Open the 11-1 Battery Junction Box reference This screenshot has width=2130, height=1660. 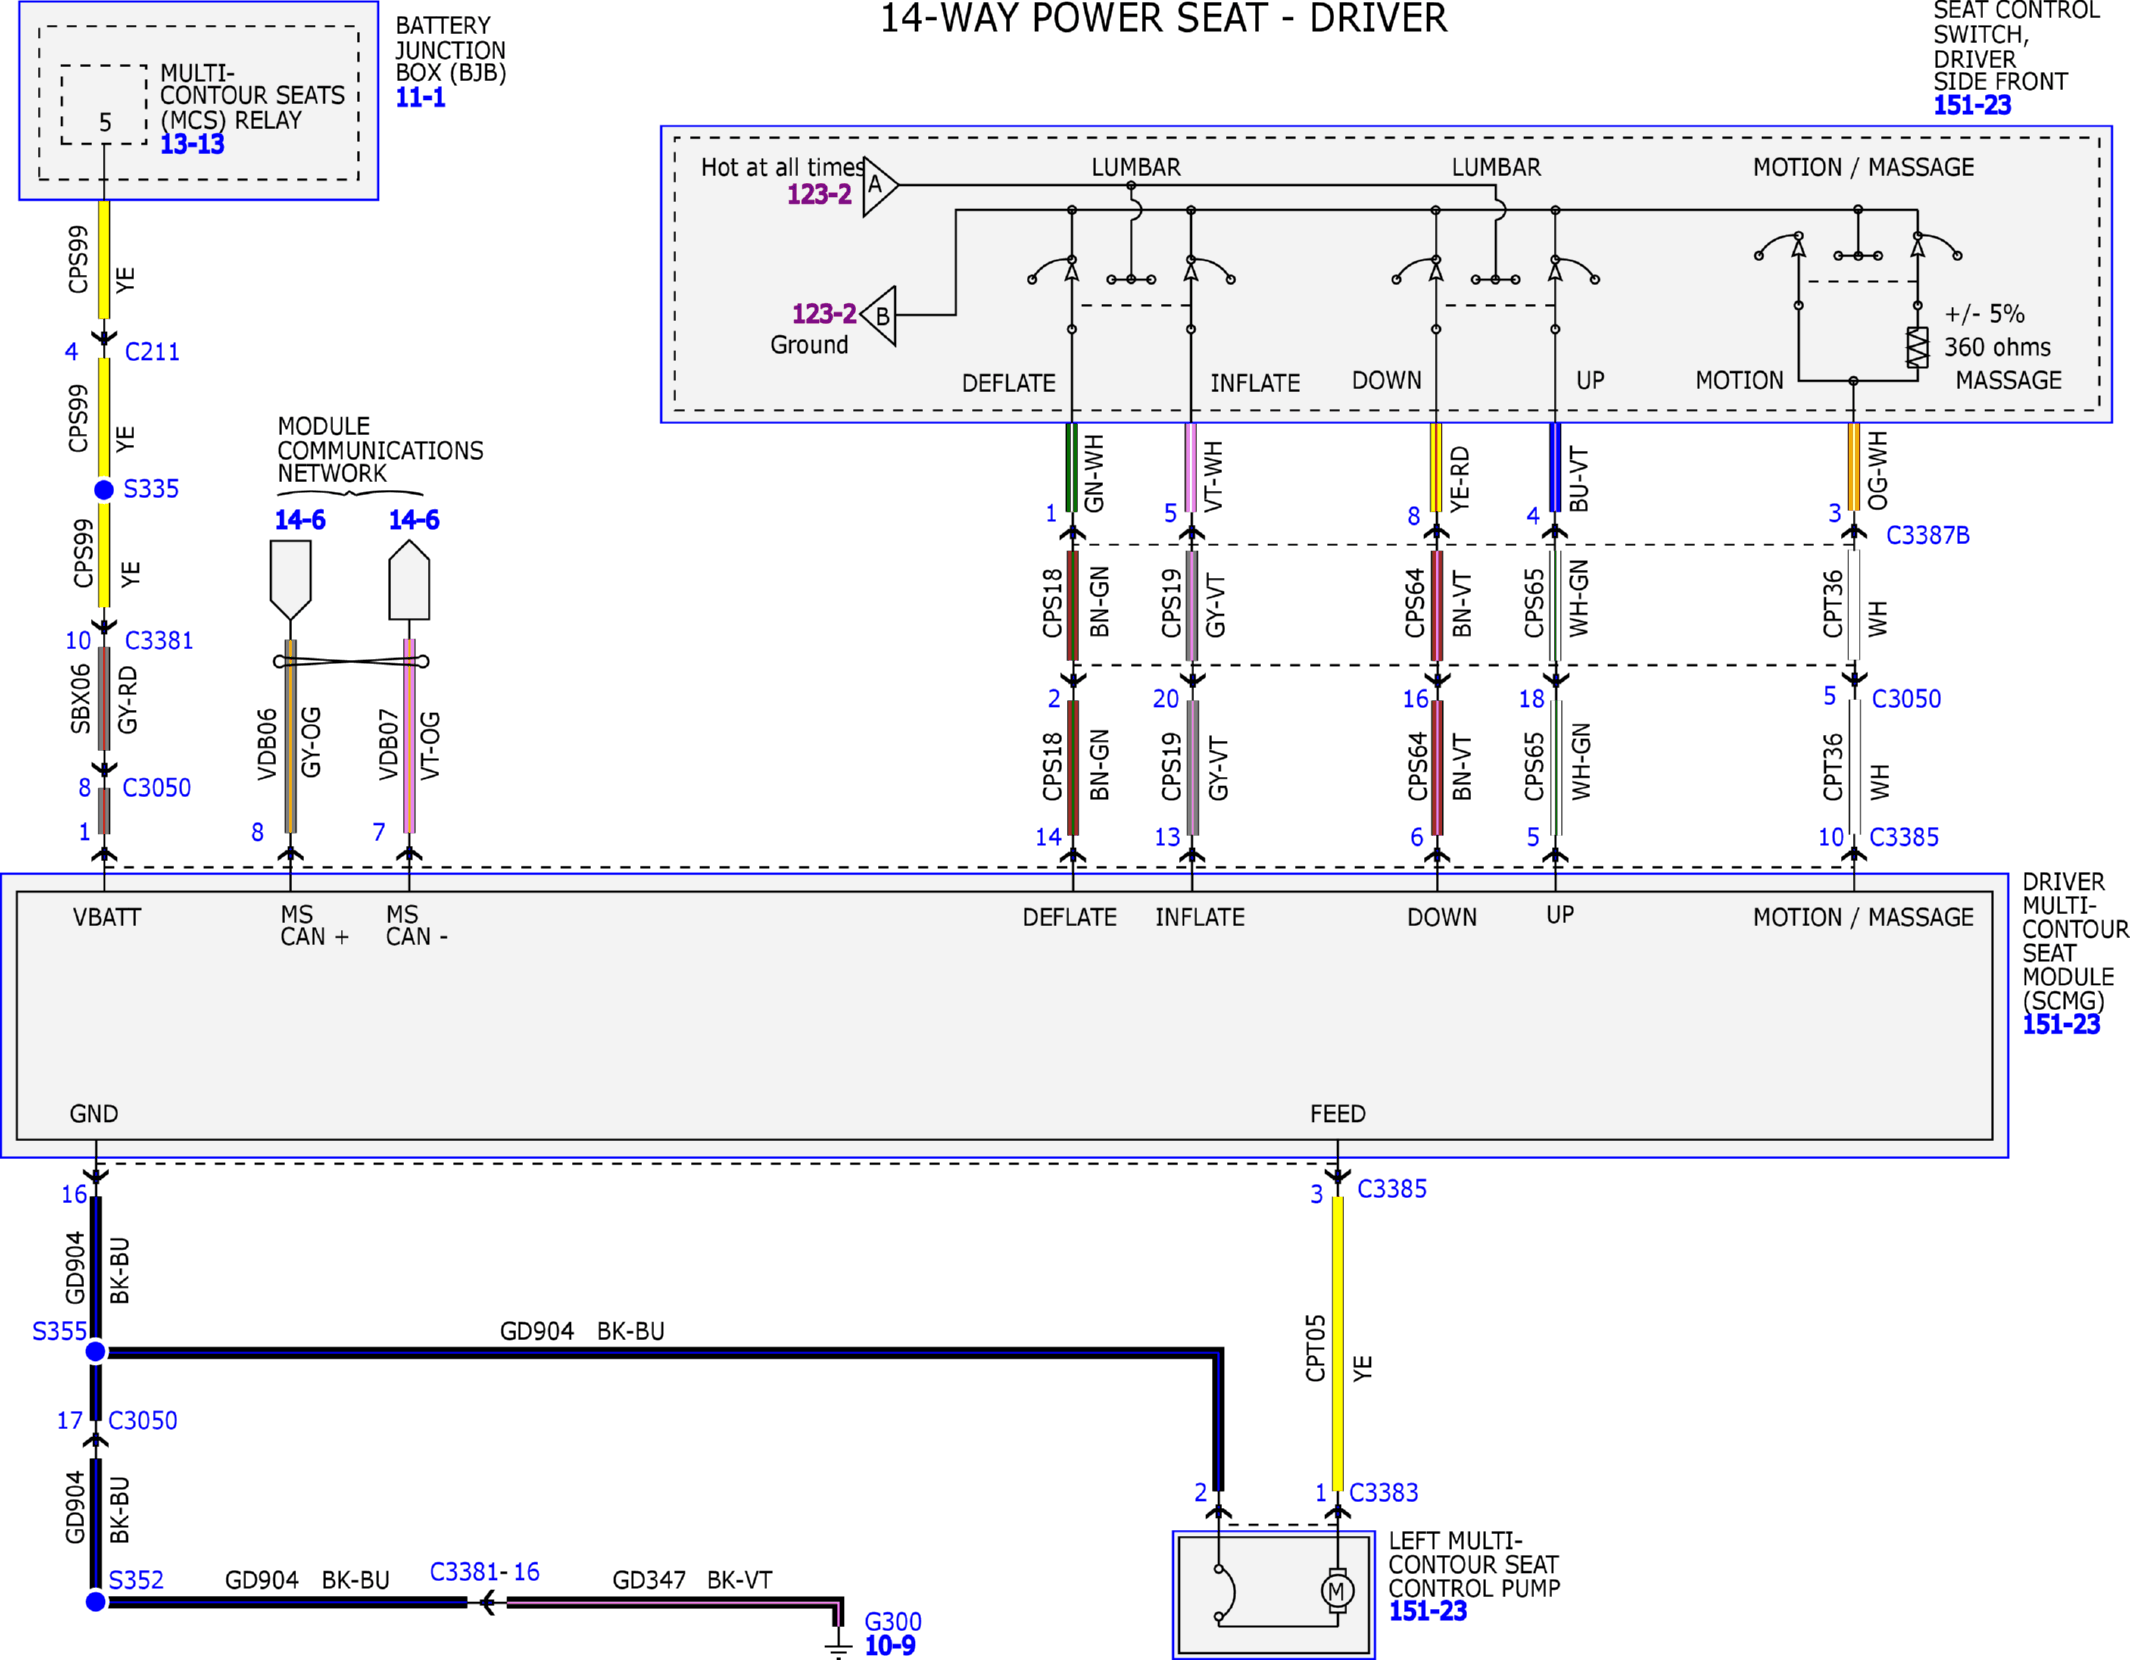click(420, 97)
